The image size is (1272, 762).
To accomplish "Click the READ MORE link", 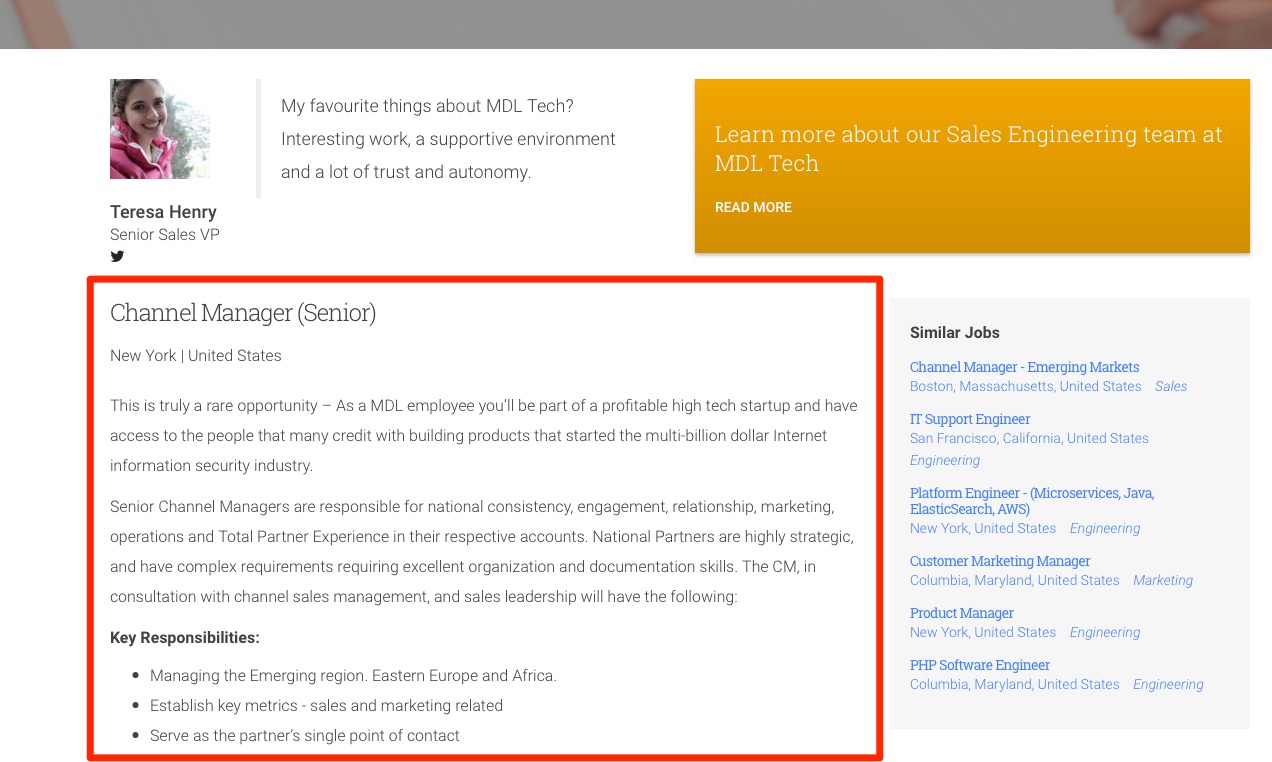I will coord(753,207).
